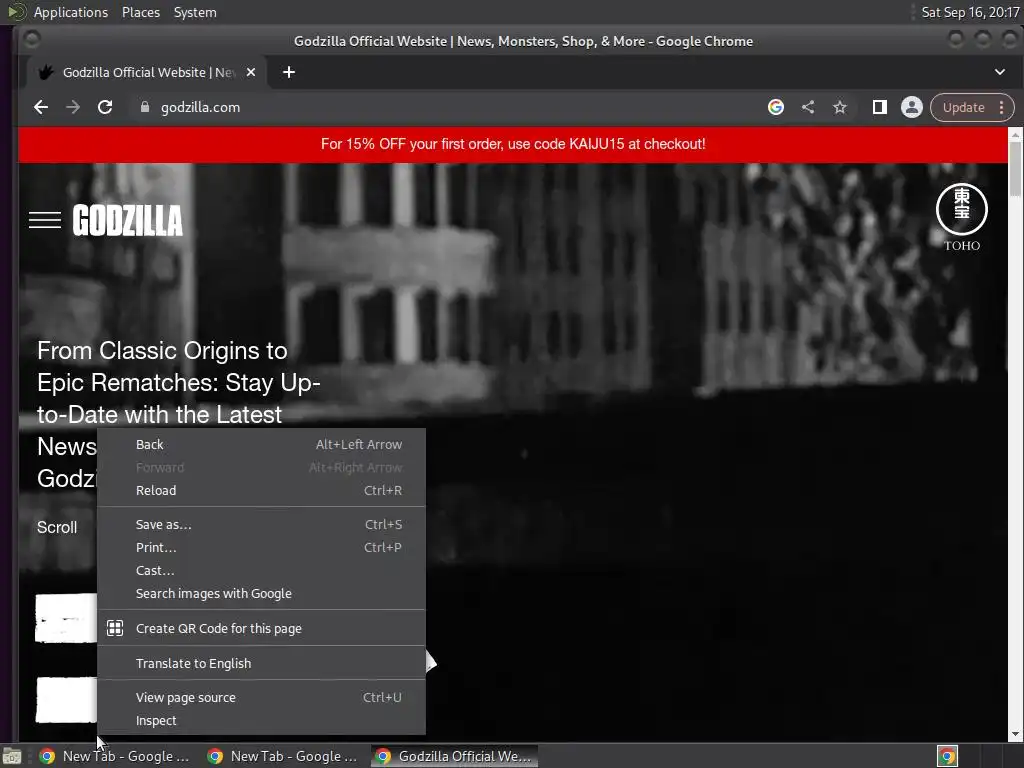1024x768 pixels.
Task: Share this page via the share icon
Action: tap(808, 107)
